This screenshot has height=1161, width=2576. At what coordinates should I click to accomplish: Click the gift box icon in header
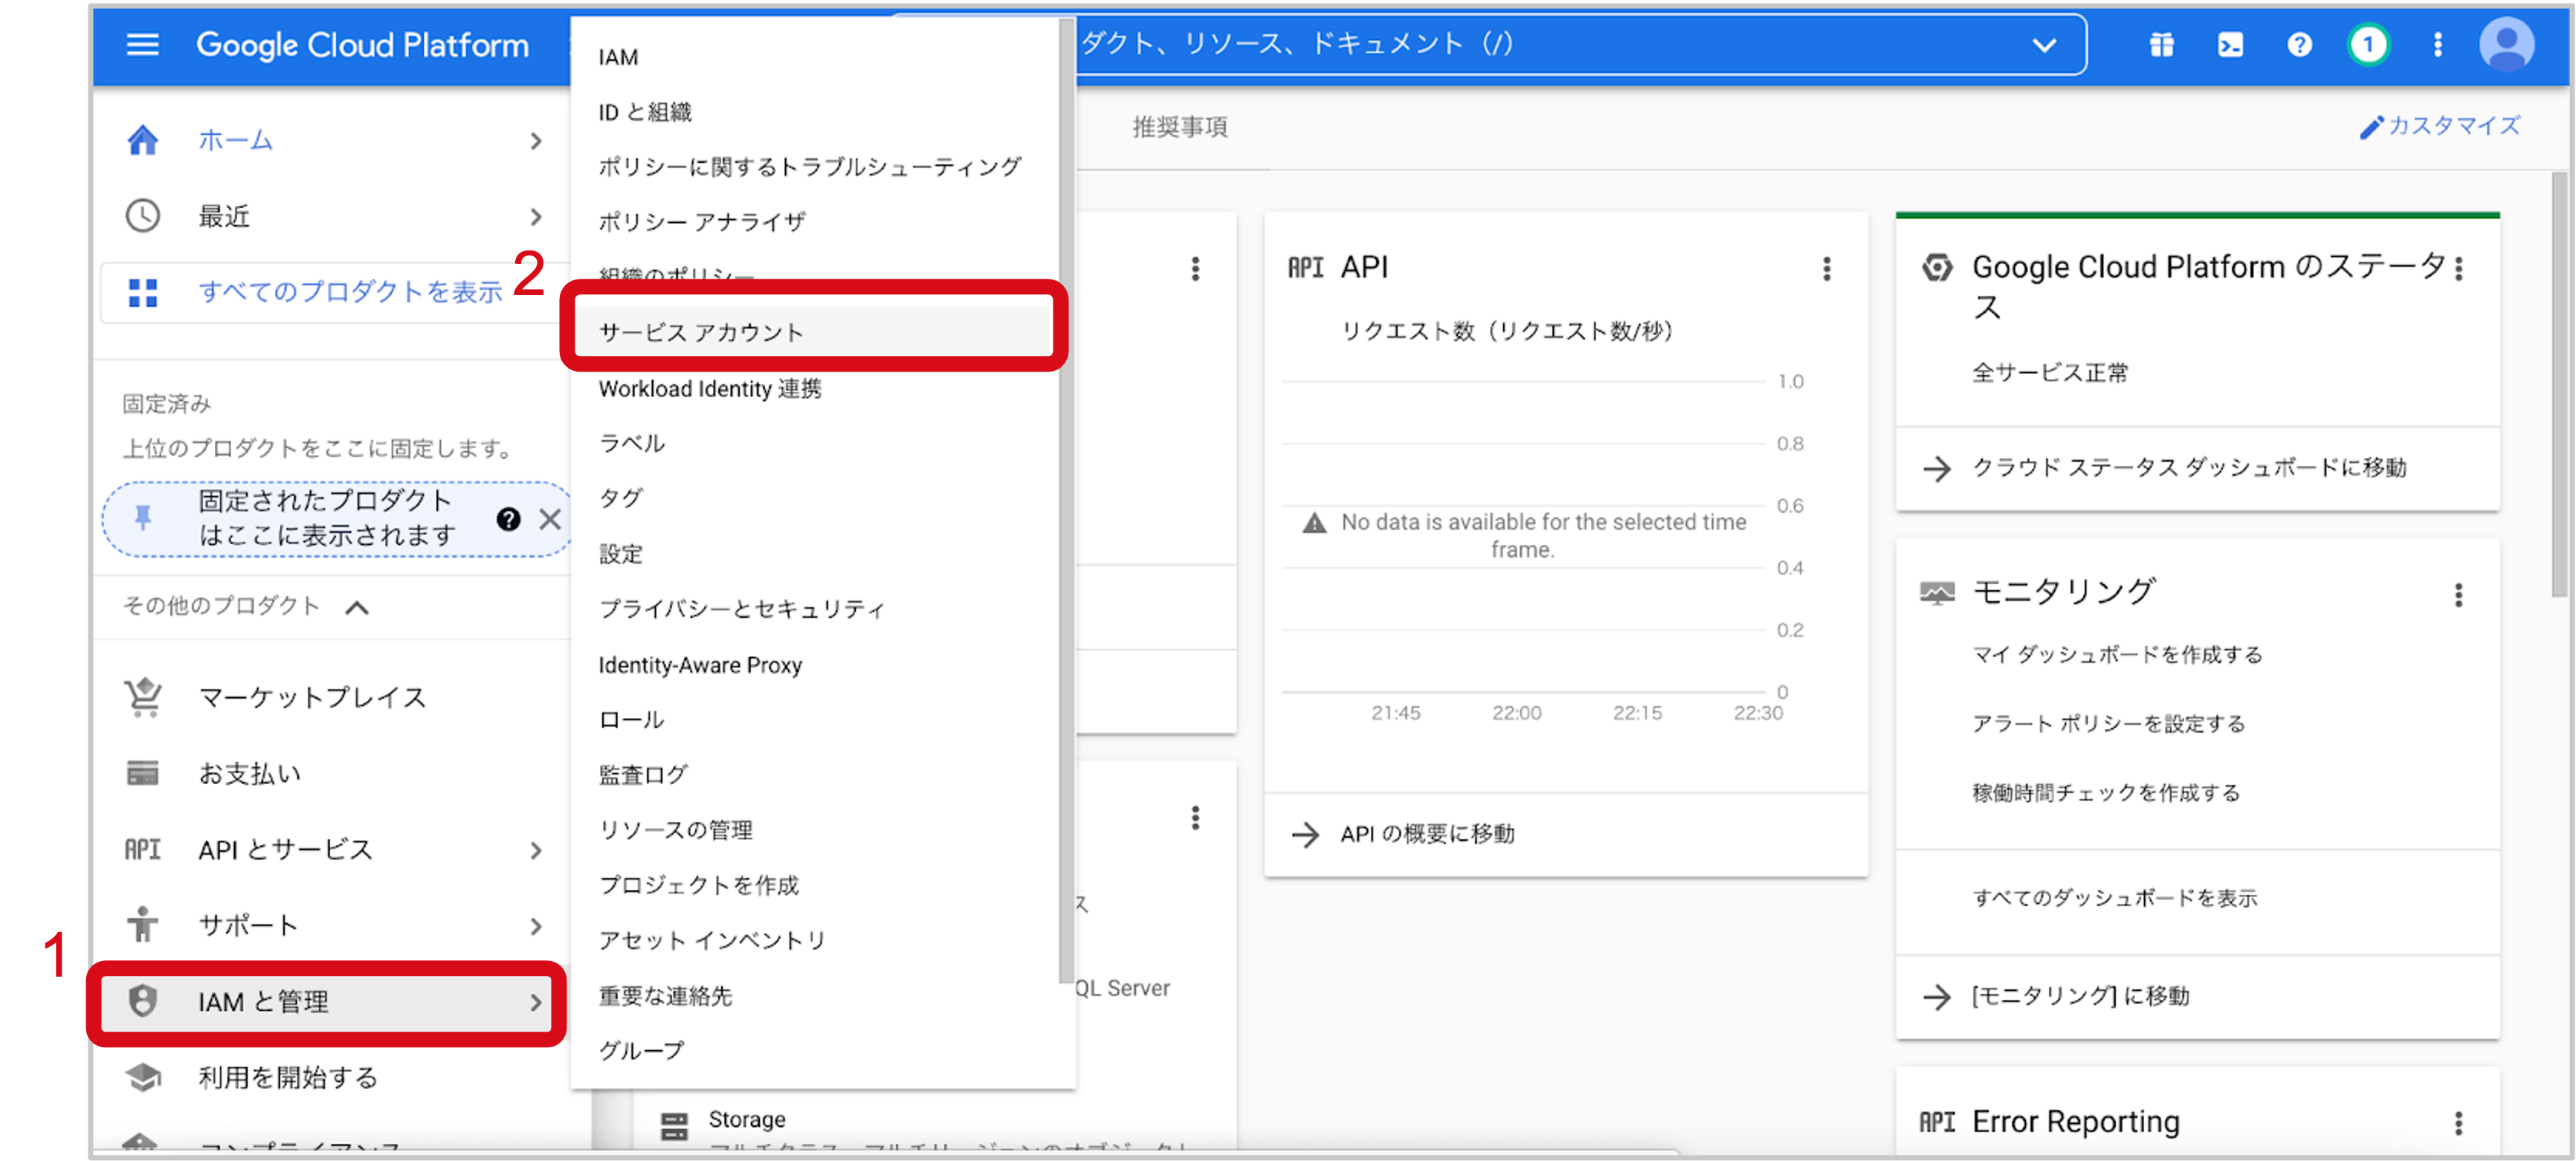click(2161, 45)
